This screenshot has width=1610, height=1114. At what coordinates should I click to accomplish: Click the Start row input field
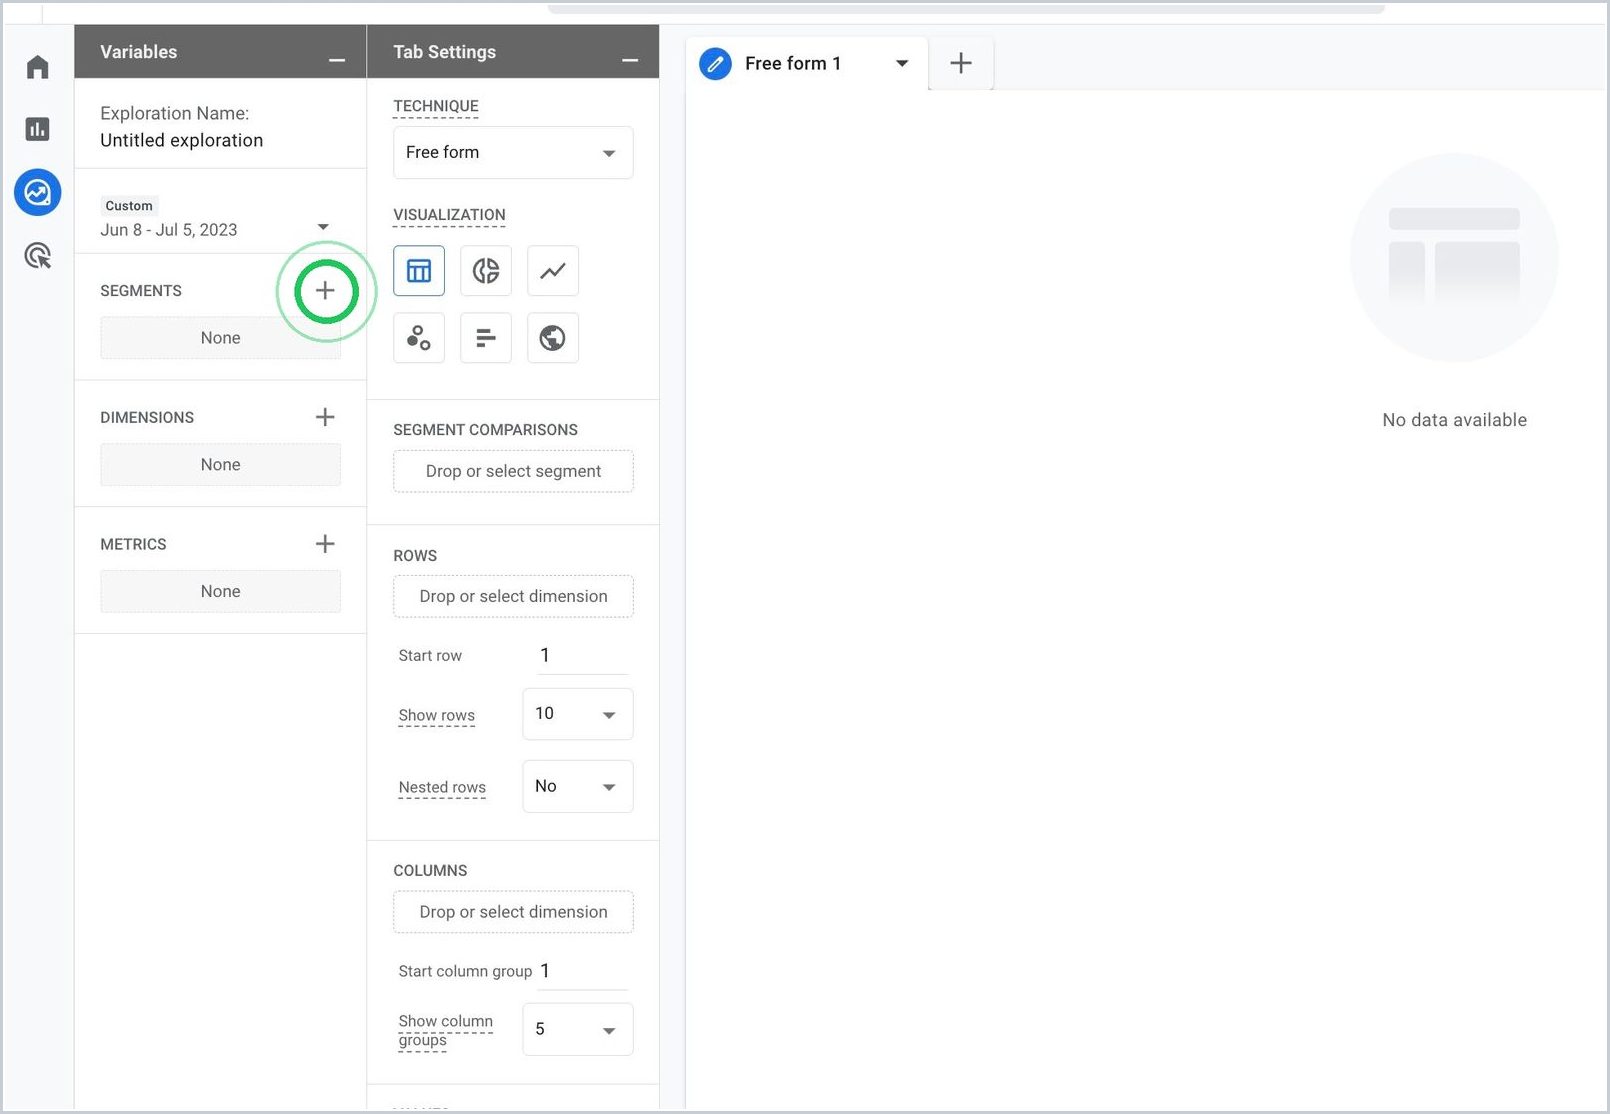coord(583,656)
